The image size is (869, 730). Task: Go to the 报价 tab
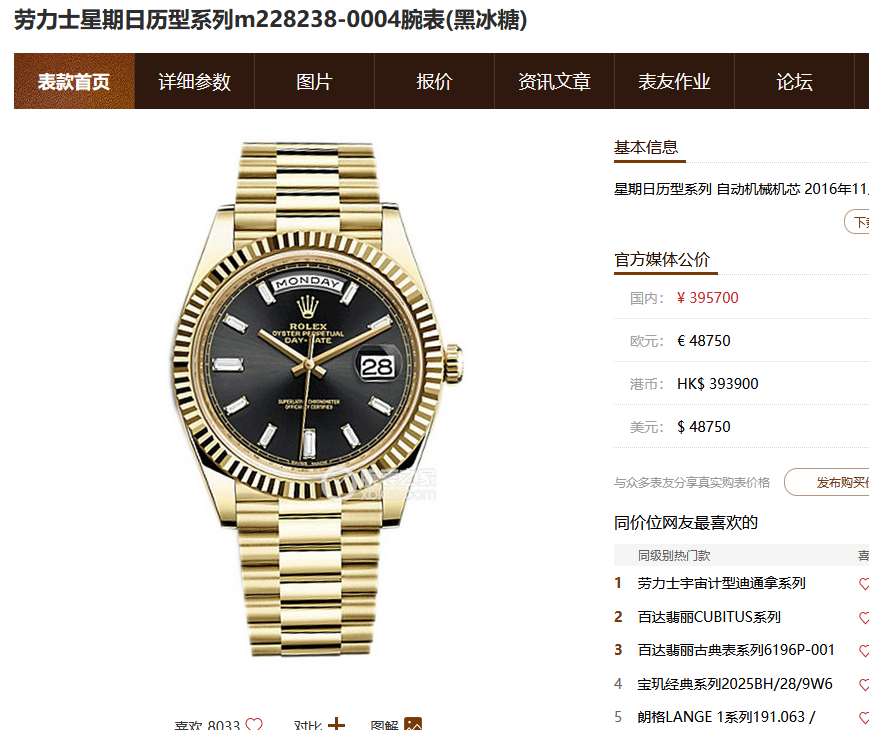(434, 81)
